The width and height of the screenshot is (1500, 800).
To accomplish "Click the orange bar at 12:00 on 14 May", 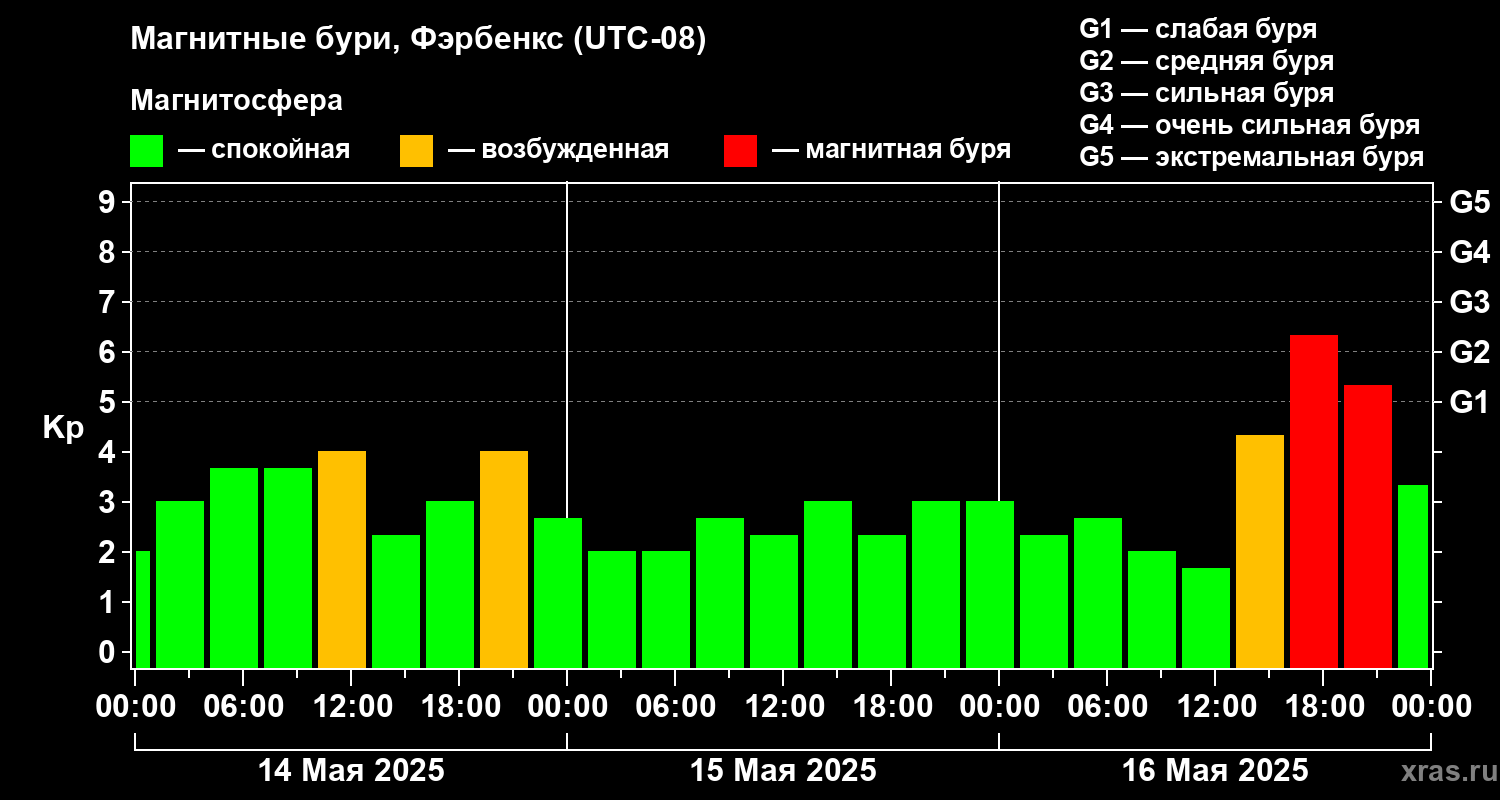I will click(x=342, y=559).
